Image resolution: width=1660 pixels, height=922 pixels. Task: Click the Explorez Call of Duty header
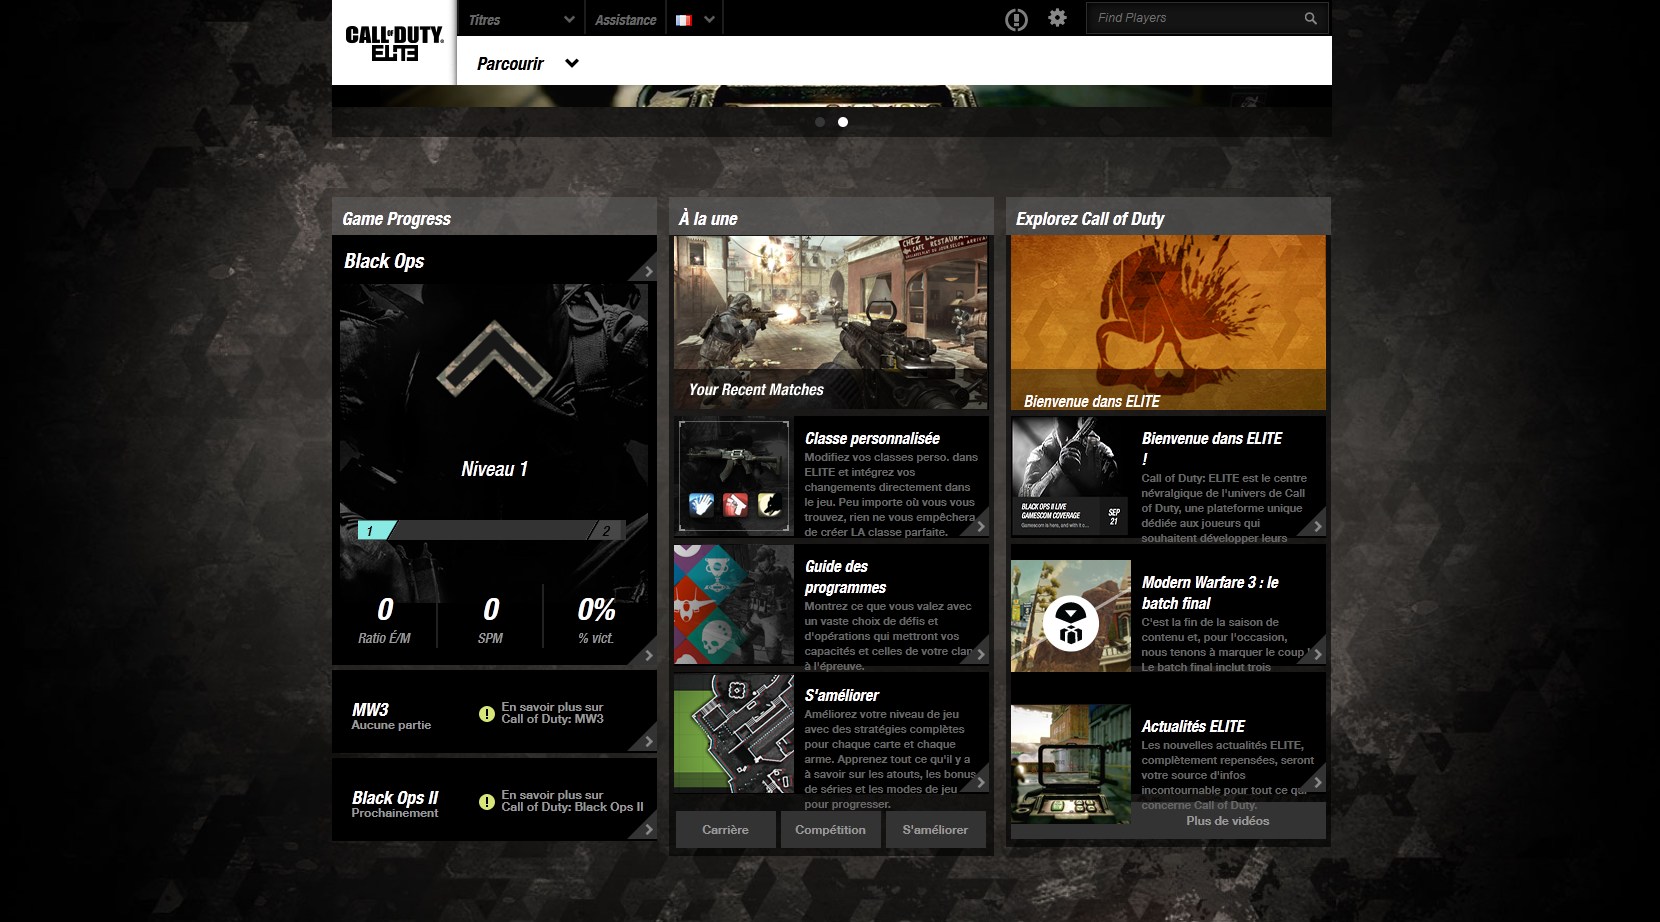1168,218
